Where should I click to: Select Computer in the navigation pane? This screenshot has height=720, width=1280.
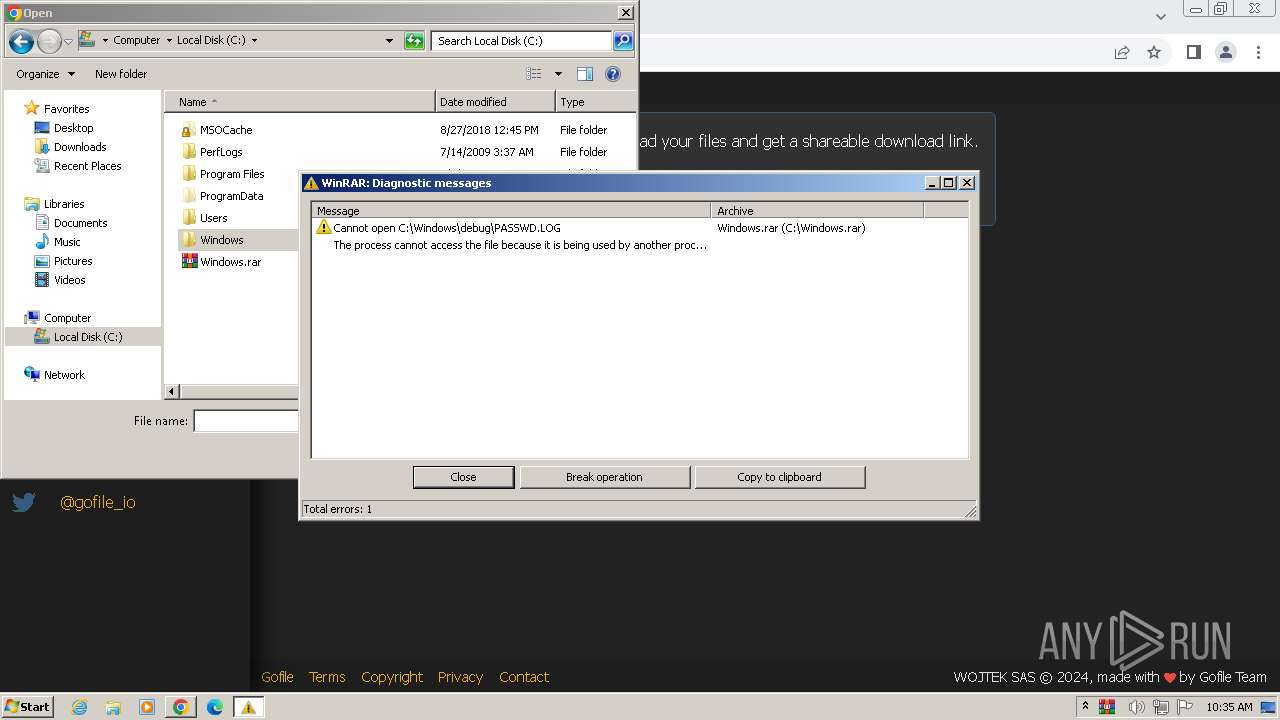coord(67,318)
